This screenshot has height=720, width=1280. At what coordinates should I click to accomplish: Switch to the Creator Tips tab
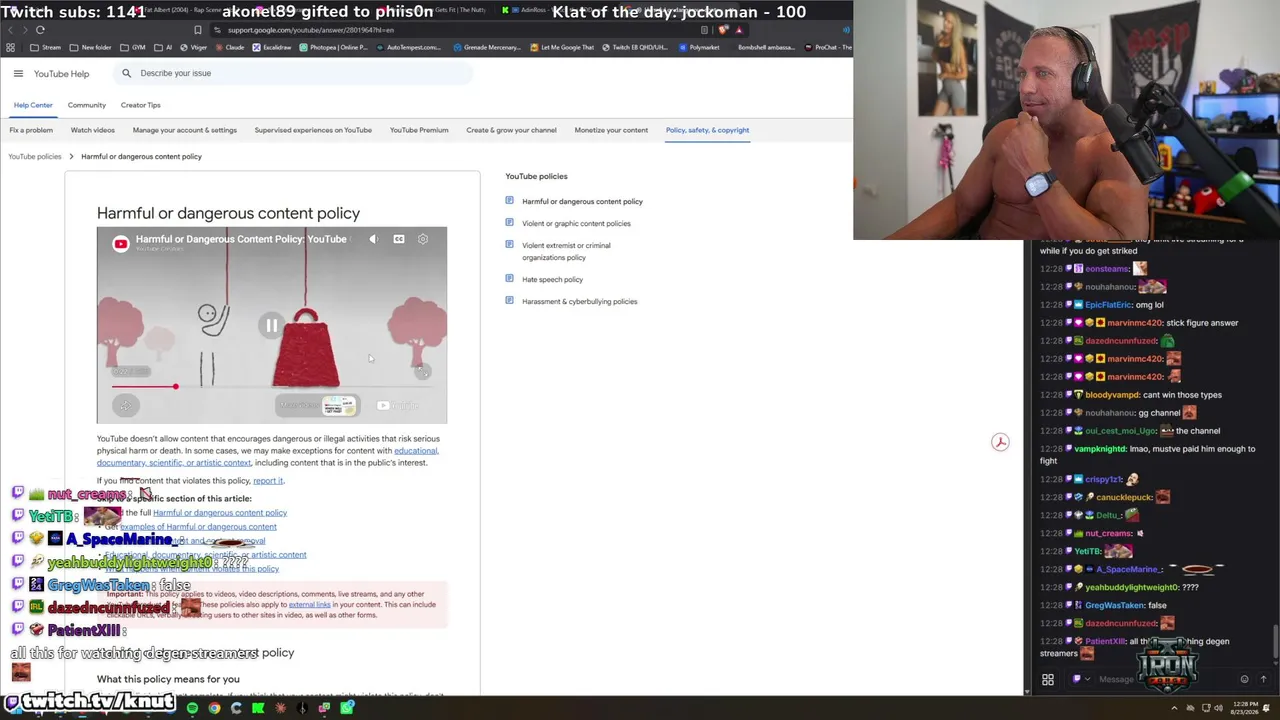[140, 105]
